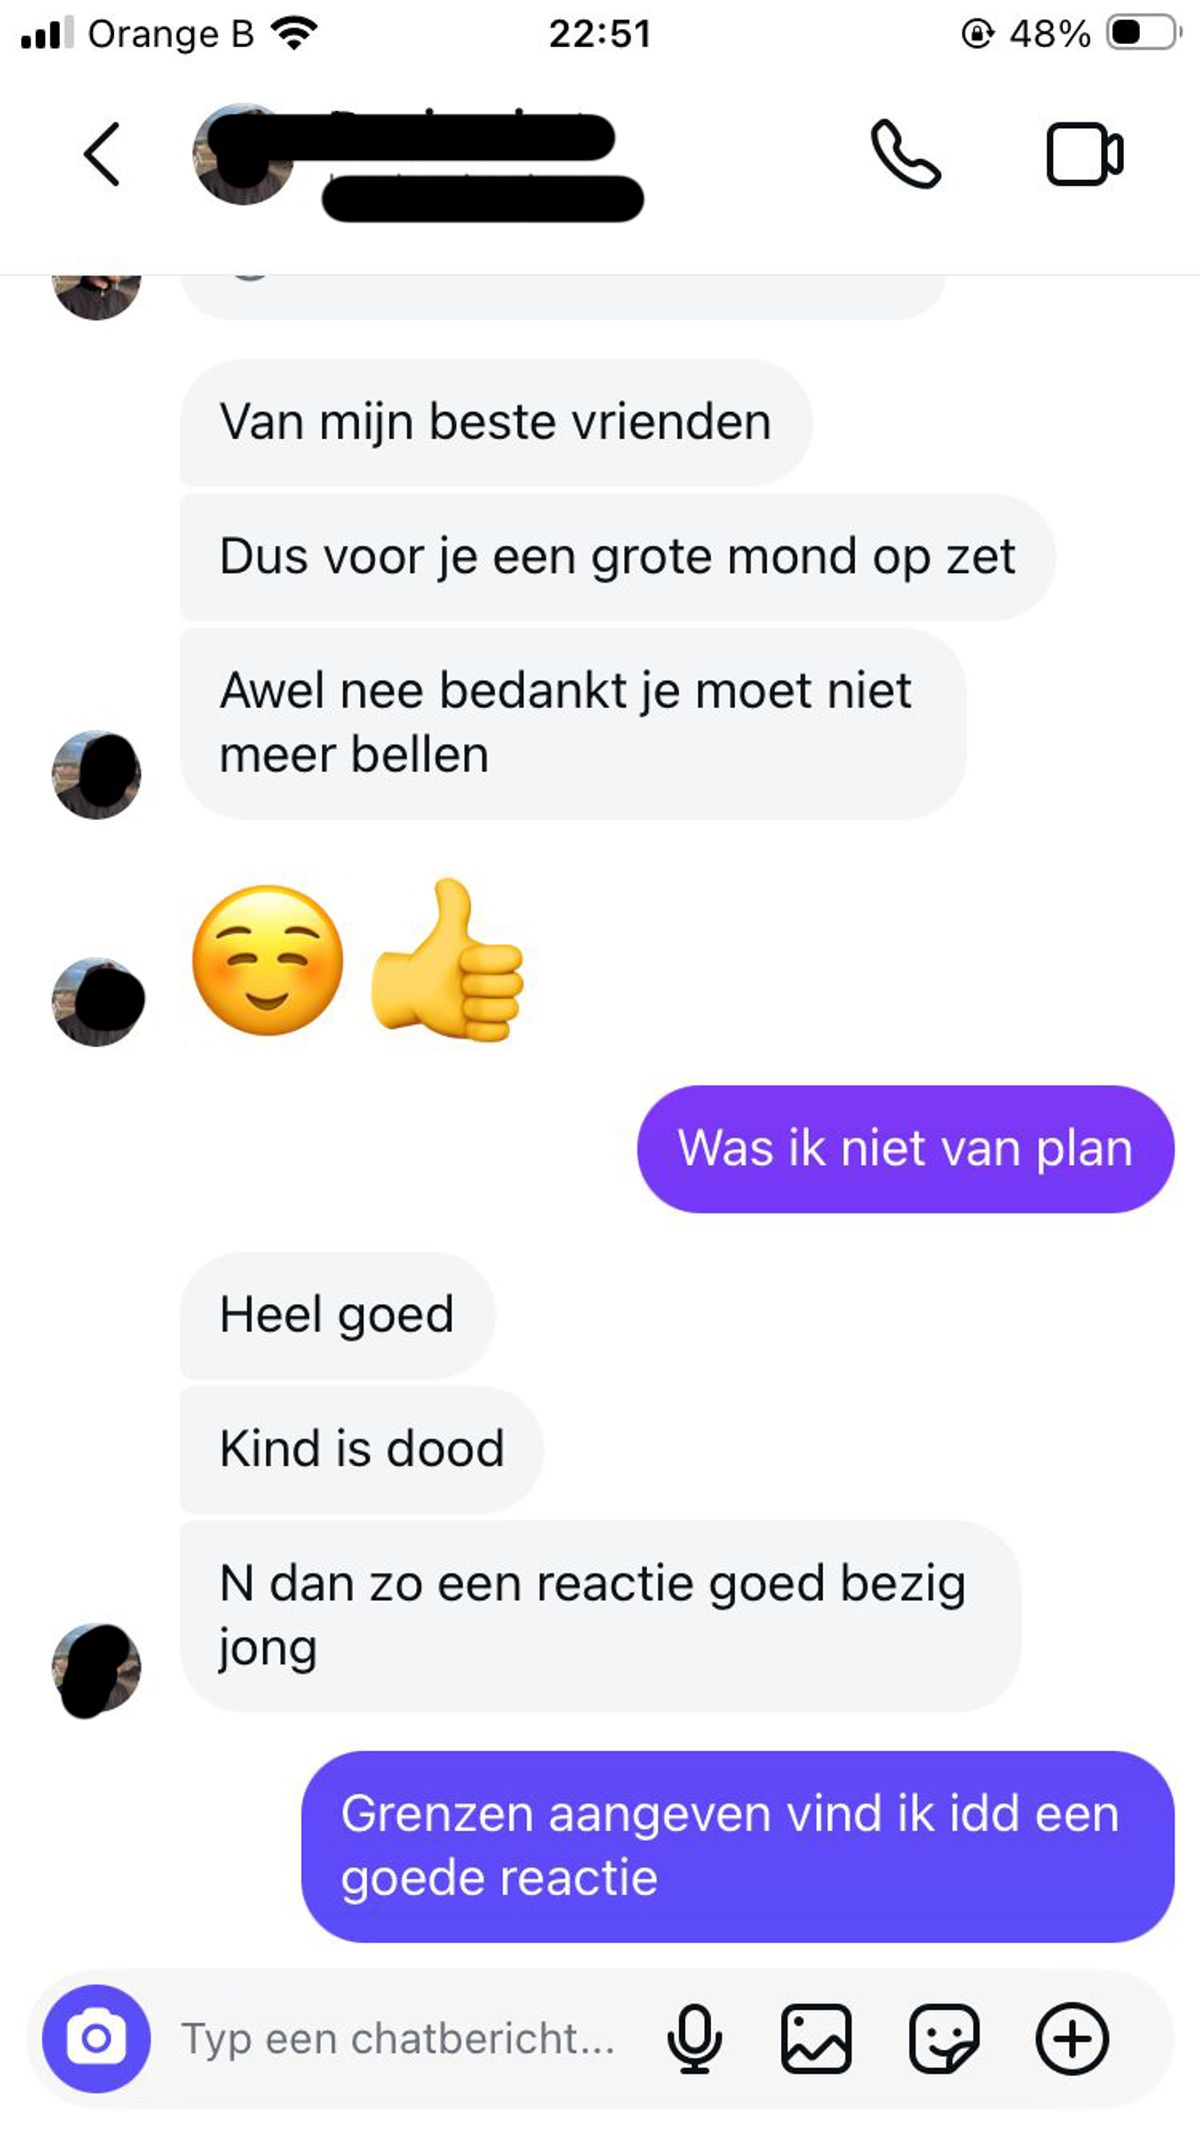This screenshot has height=2134, width=1200.
Task: Tap the 'Was ik niet van plan' message
Action: coord(905,1149)
